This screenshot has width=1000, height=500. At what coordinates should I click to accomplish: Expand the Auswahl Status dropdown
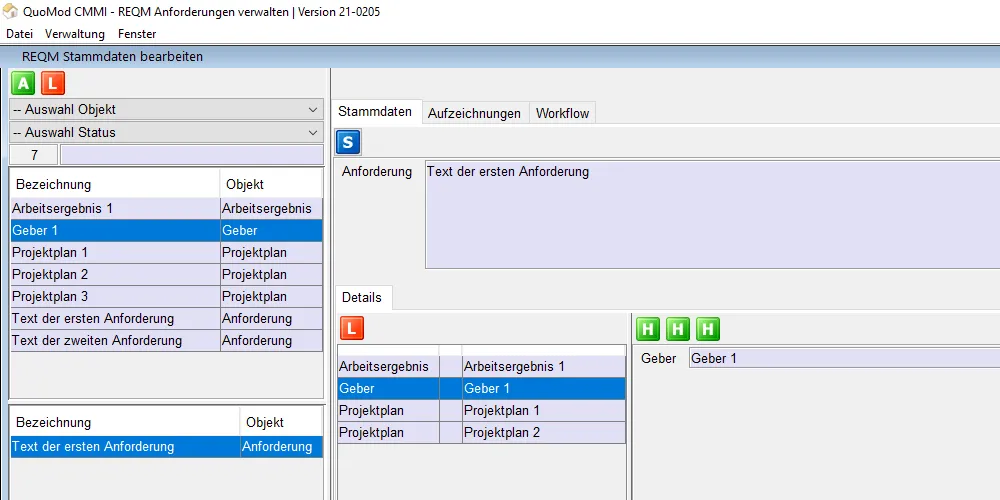[166, 132]
